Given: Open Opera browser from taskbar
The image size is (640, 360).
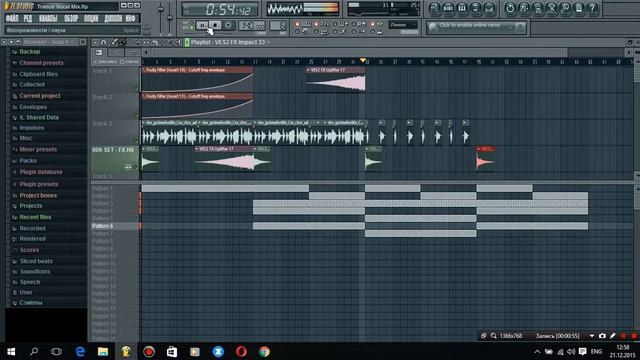Looking at the screenshot, I should tap(241, 351).
